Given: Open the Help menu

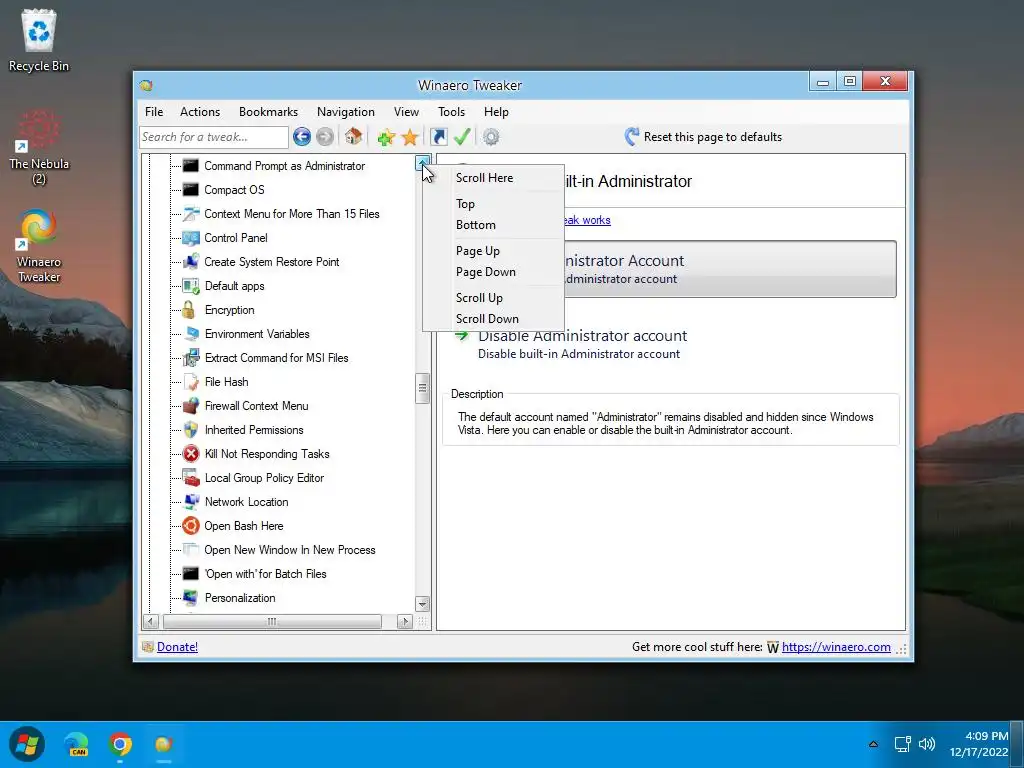Looking at the screenshot, I should [x=496, y=112].
